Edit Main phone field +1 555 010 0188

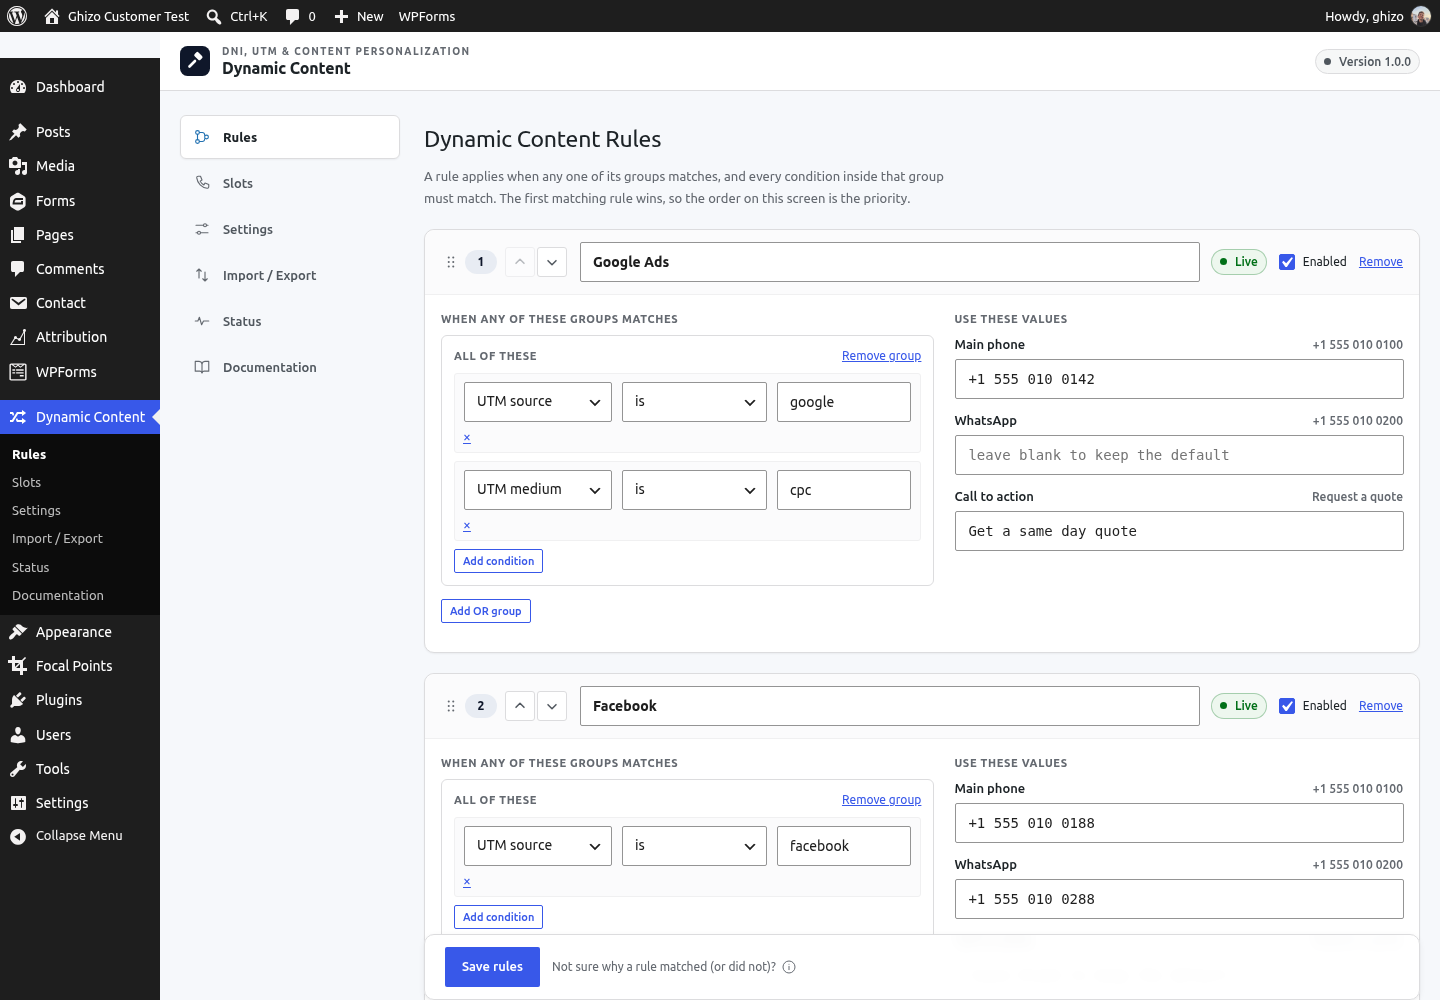coord(1179,823)
